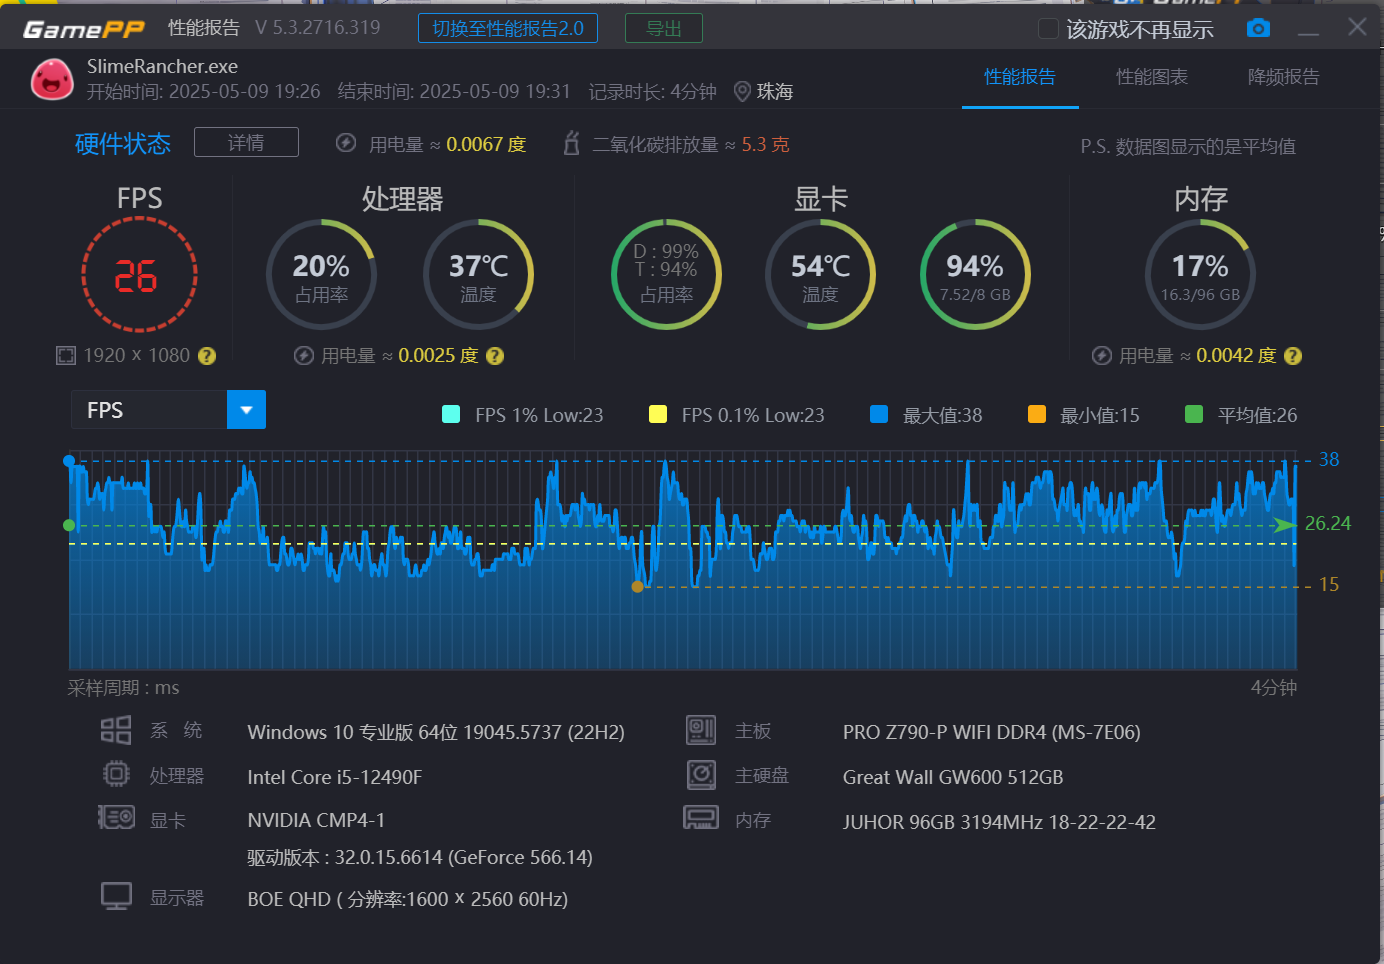1384x964 pixels.
Task: Click the NVIDIA CMP4-1 text
Action: click(316, 820)
